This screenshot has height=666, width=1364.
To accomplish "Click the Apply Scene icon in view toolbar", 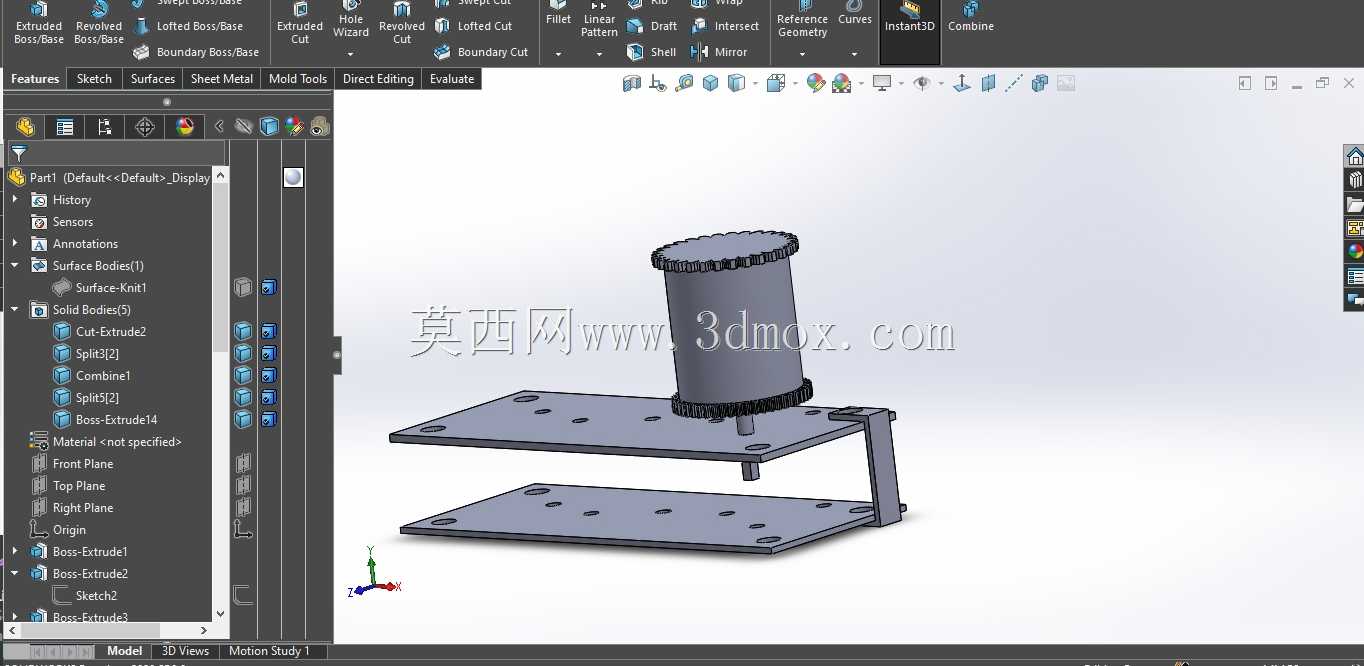I will [x=842, y=84].
